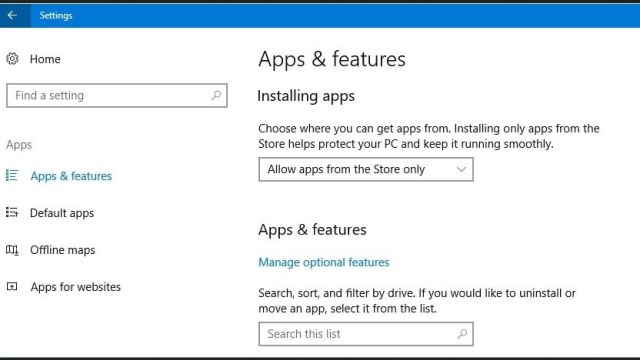
Task: Click the chevron arrow on app source dropdown
Action: tap(461, 169)
